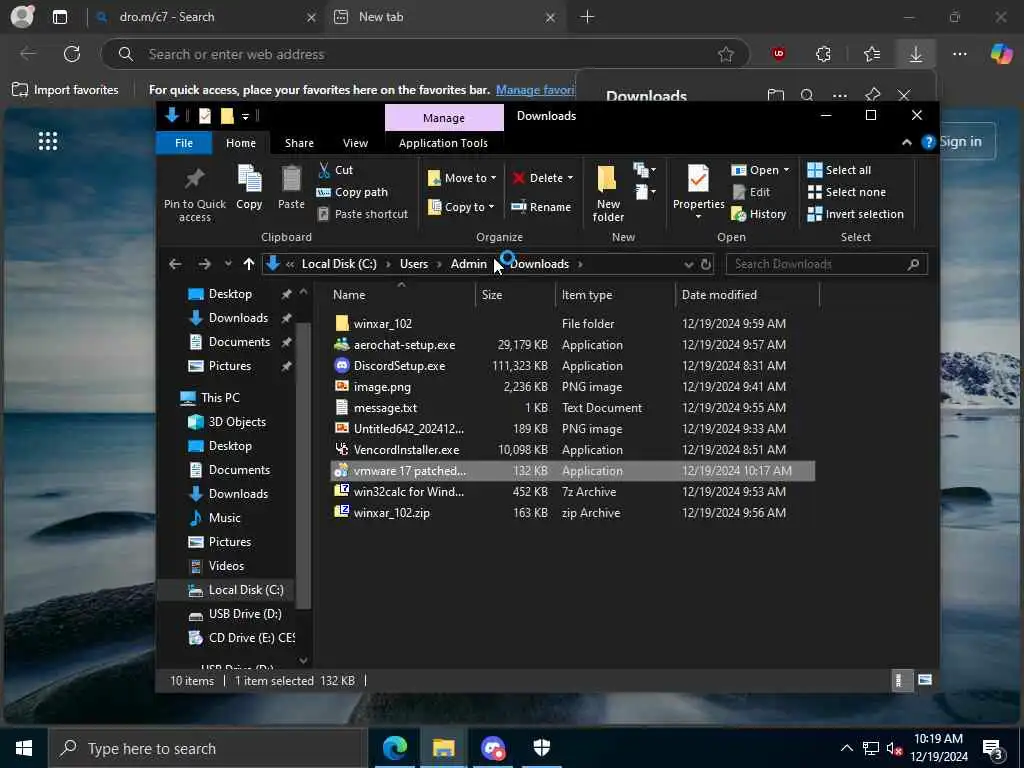Open the Copy to dropdown
This screenshot has width=1024, height=768.
pos(461,207)
